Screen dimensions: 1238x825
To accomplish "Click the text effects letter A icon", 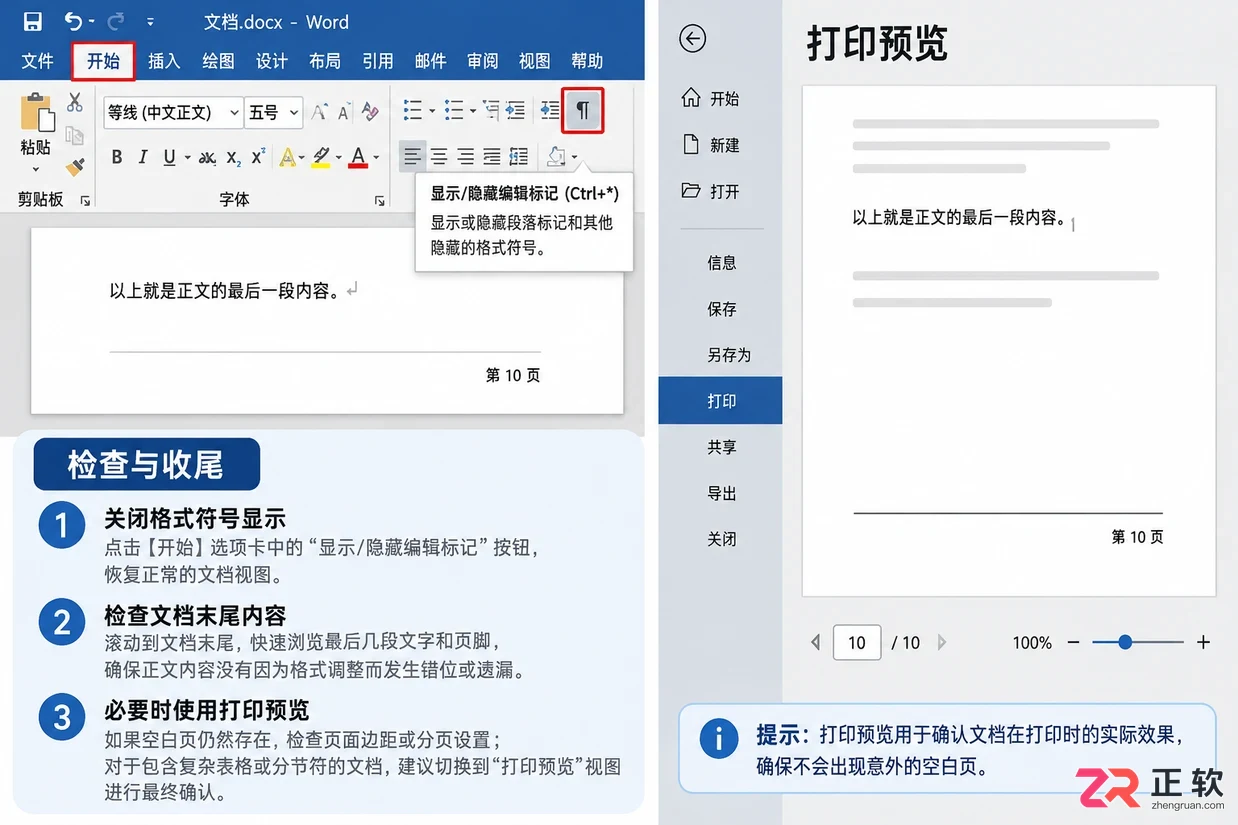I will pos(287,157).
